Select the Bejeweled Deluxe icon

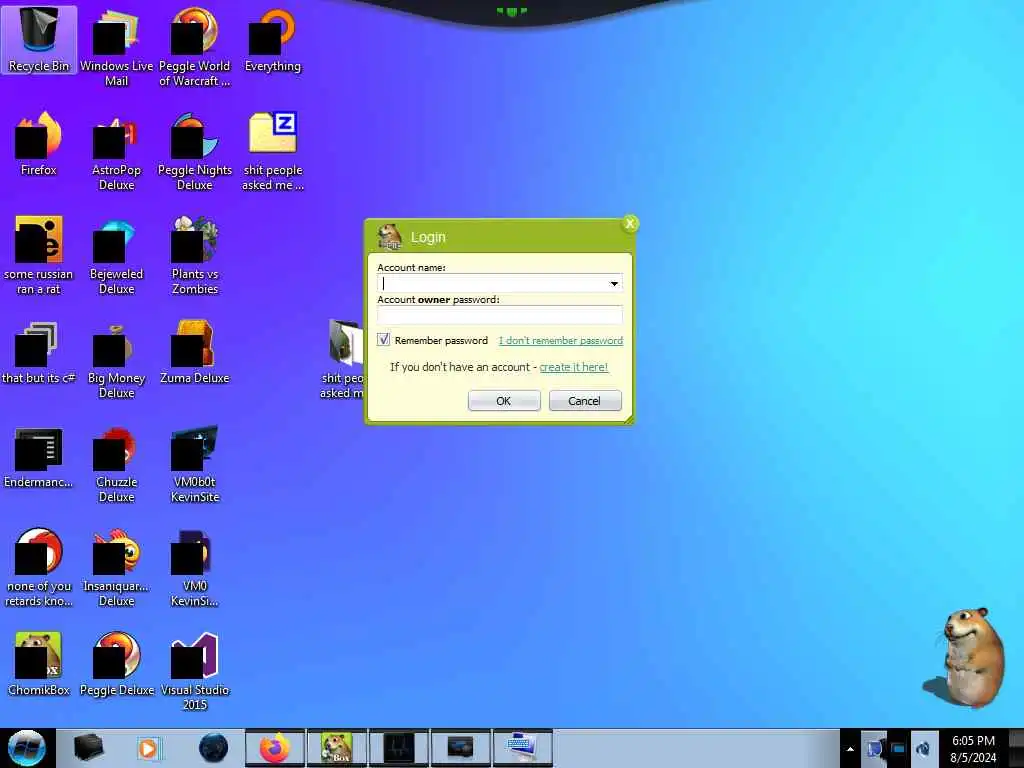click(x=116, y=255)
